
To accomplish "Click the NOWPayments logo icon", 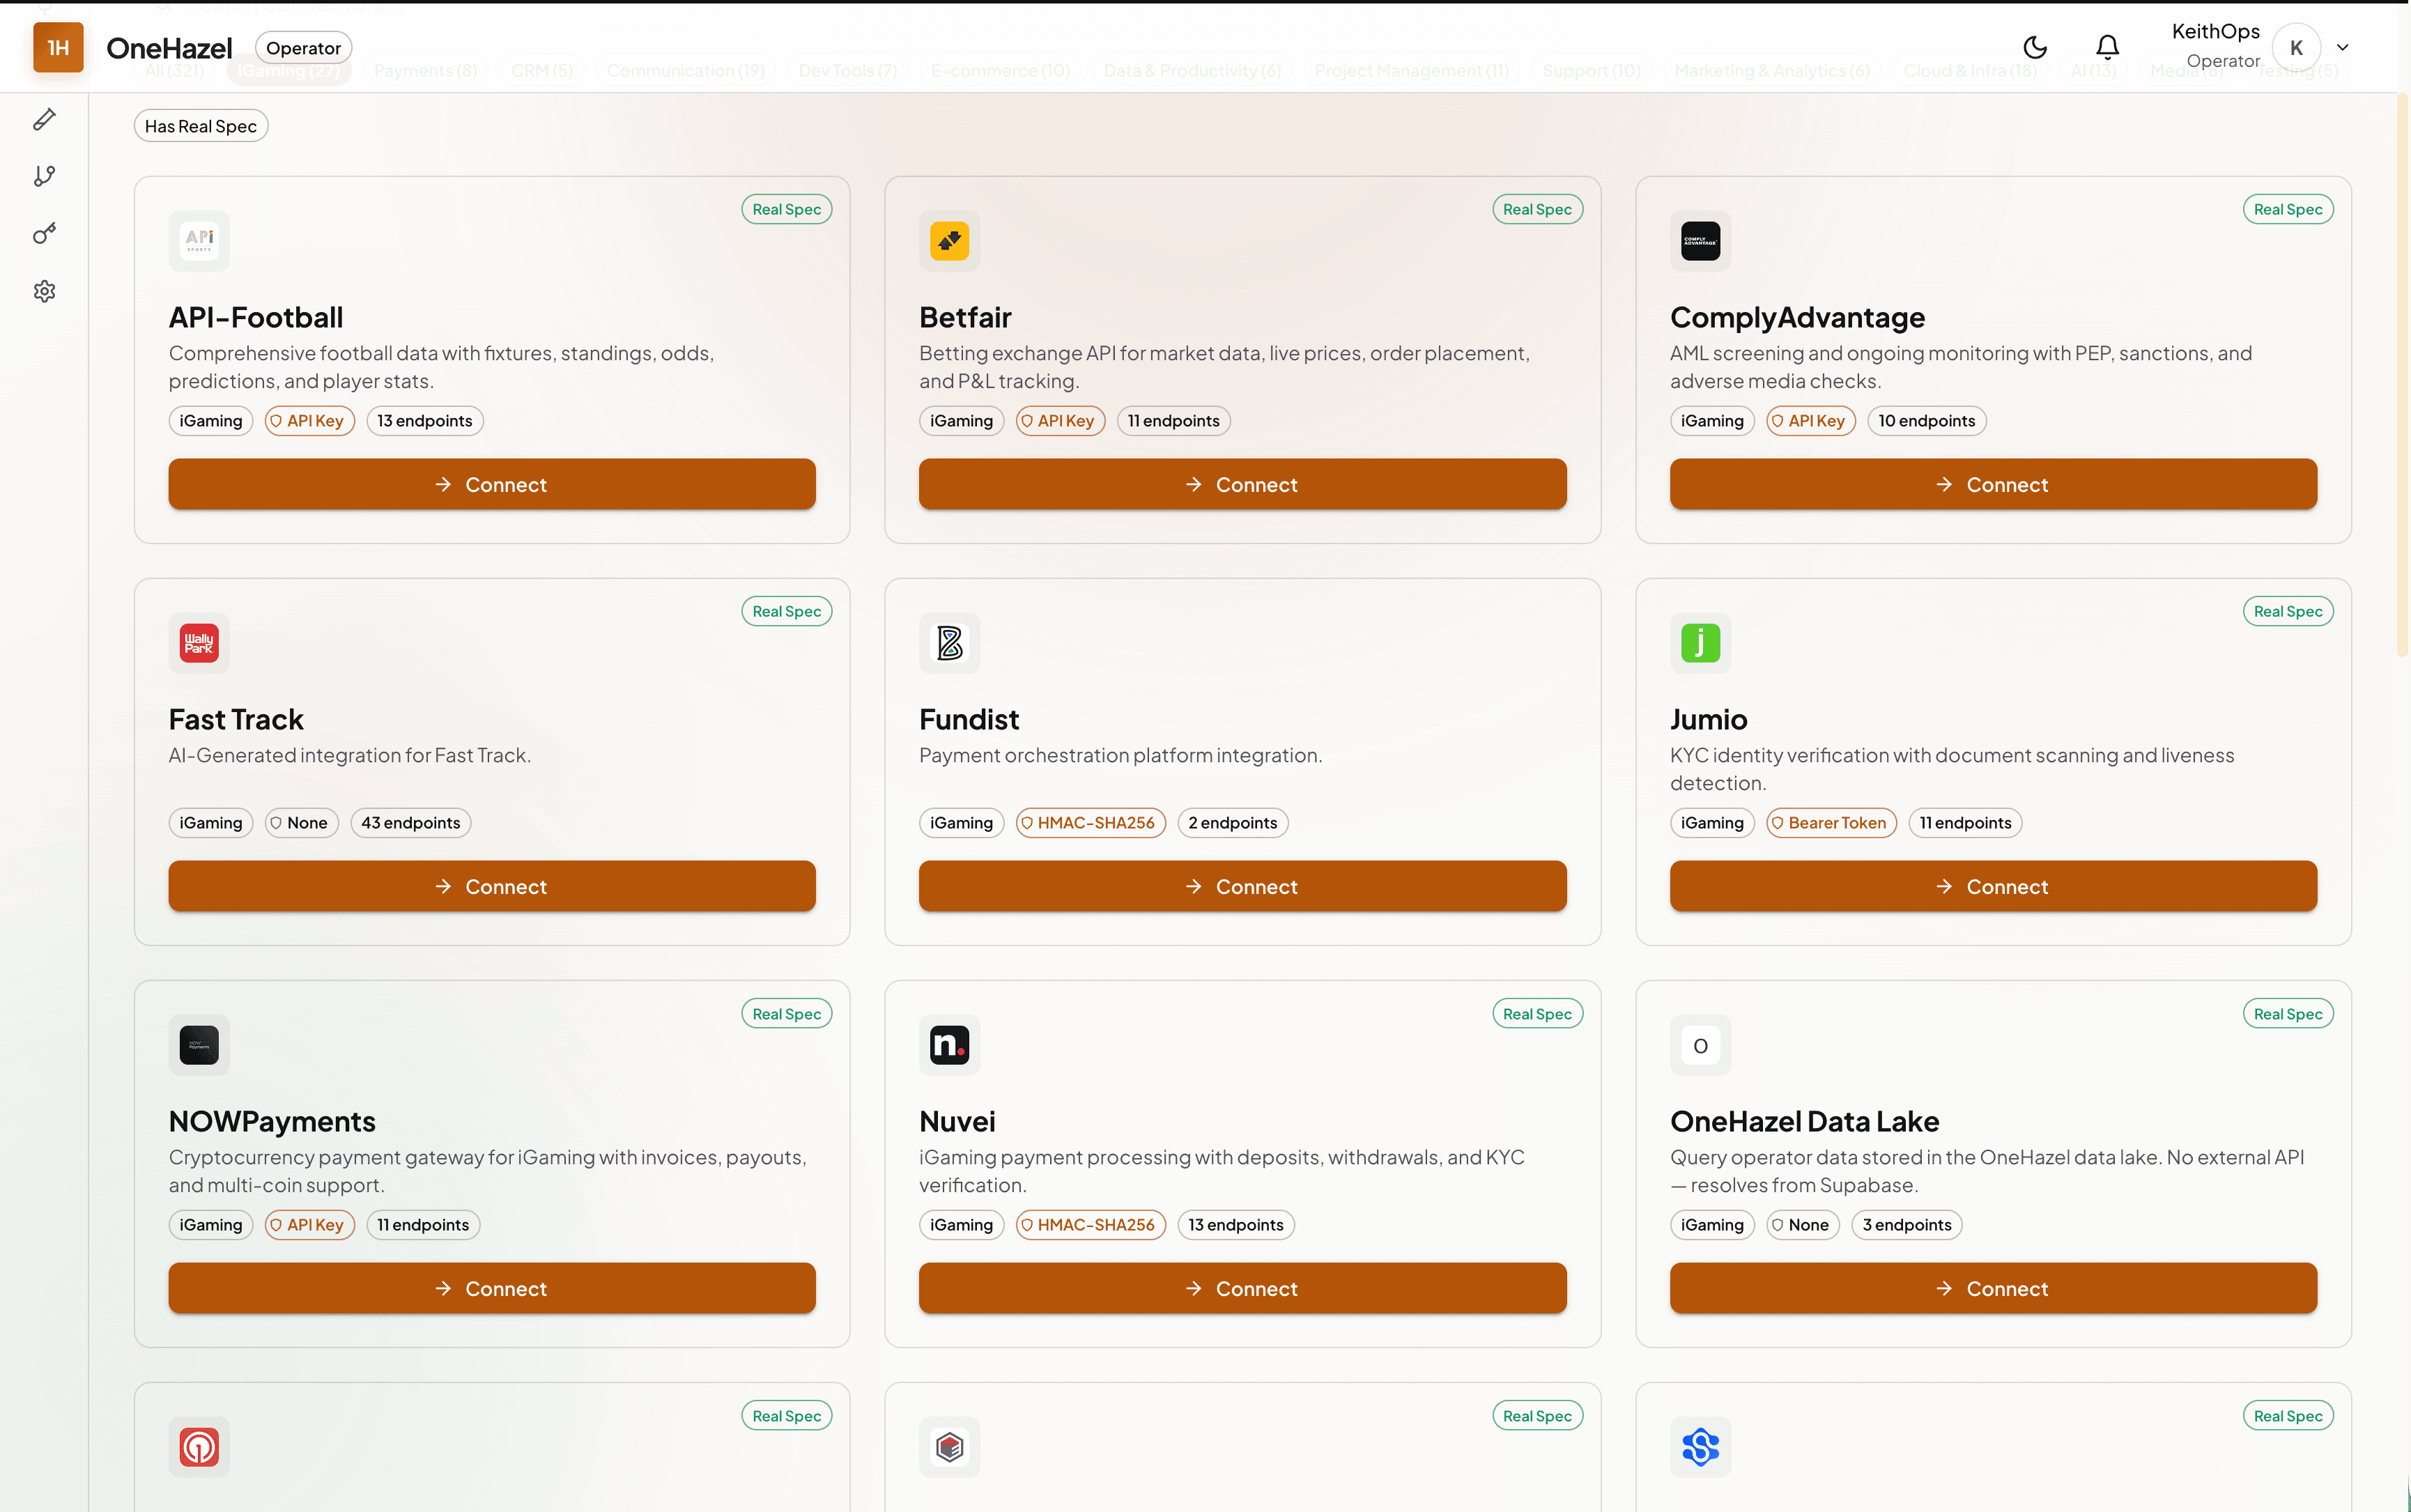I will 199,1045.
